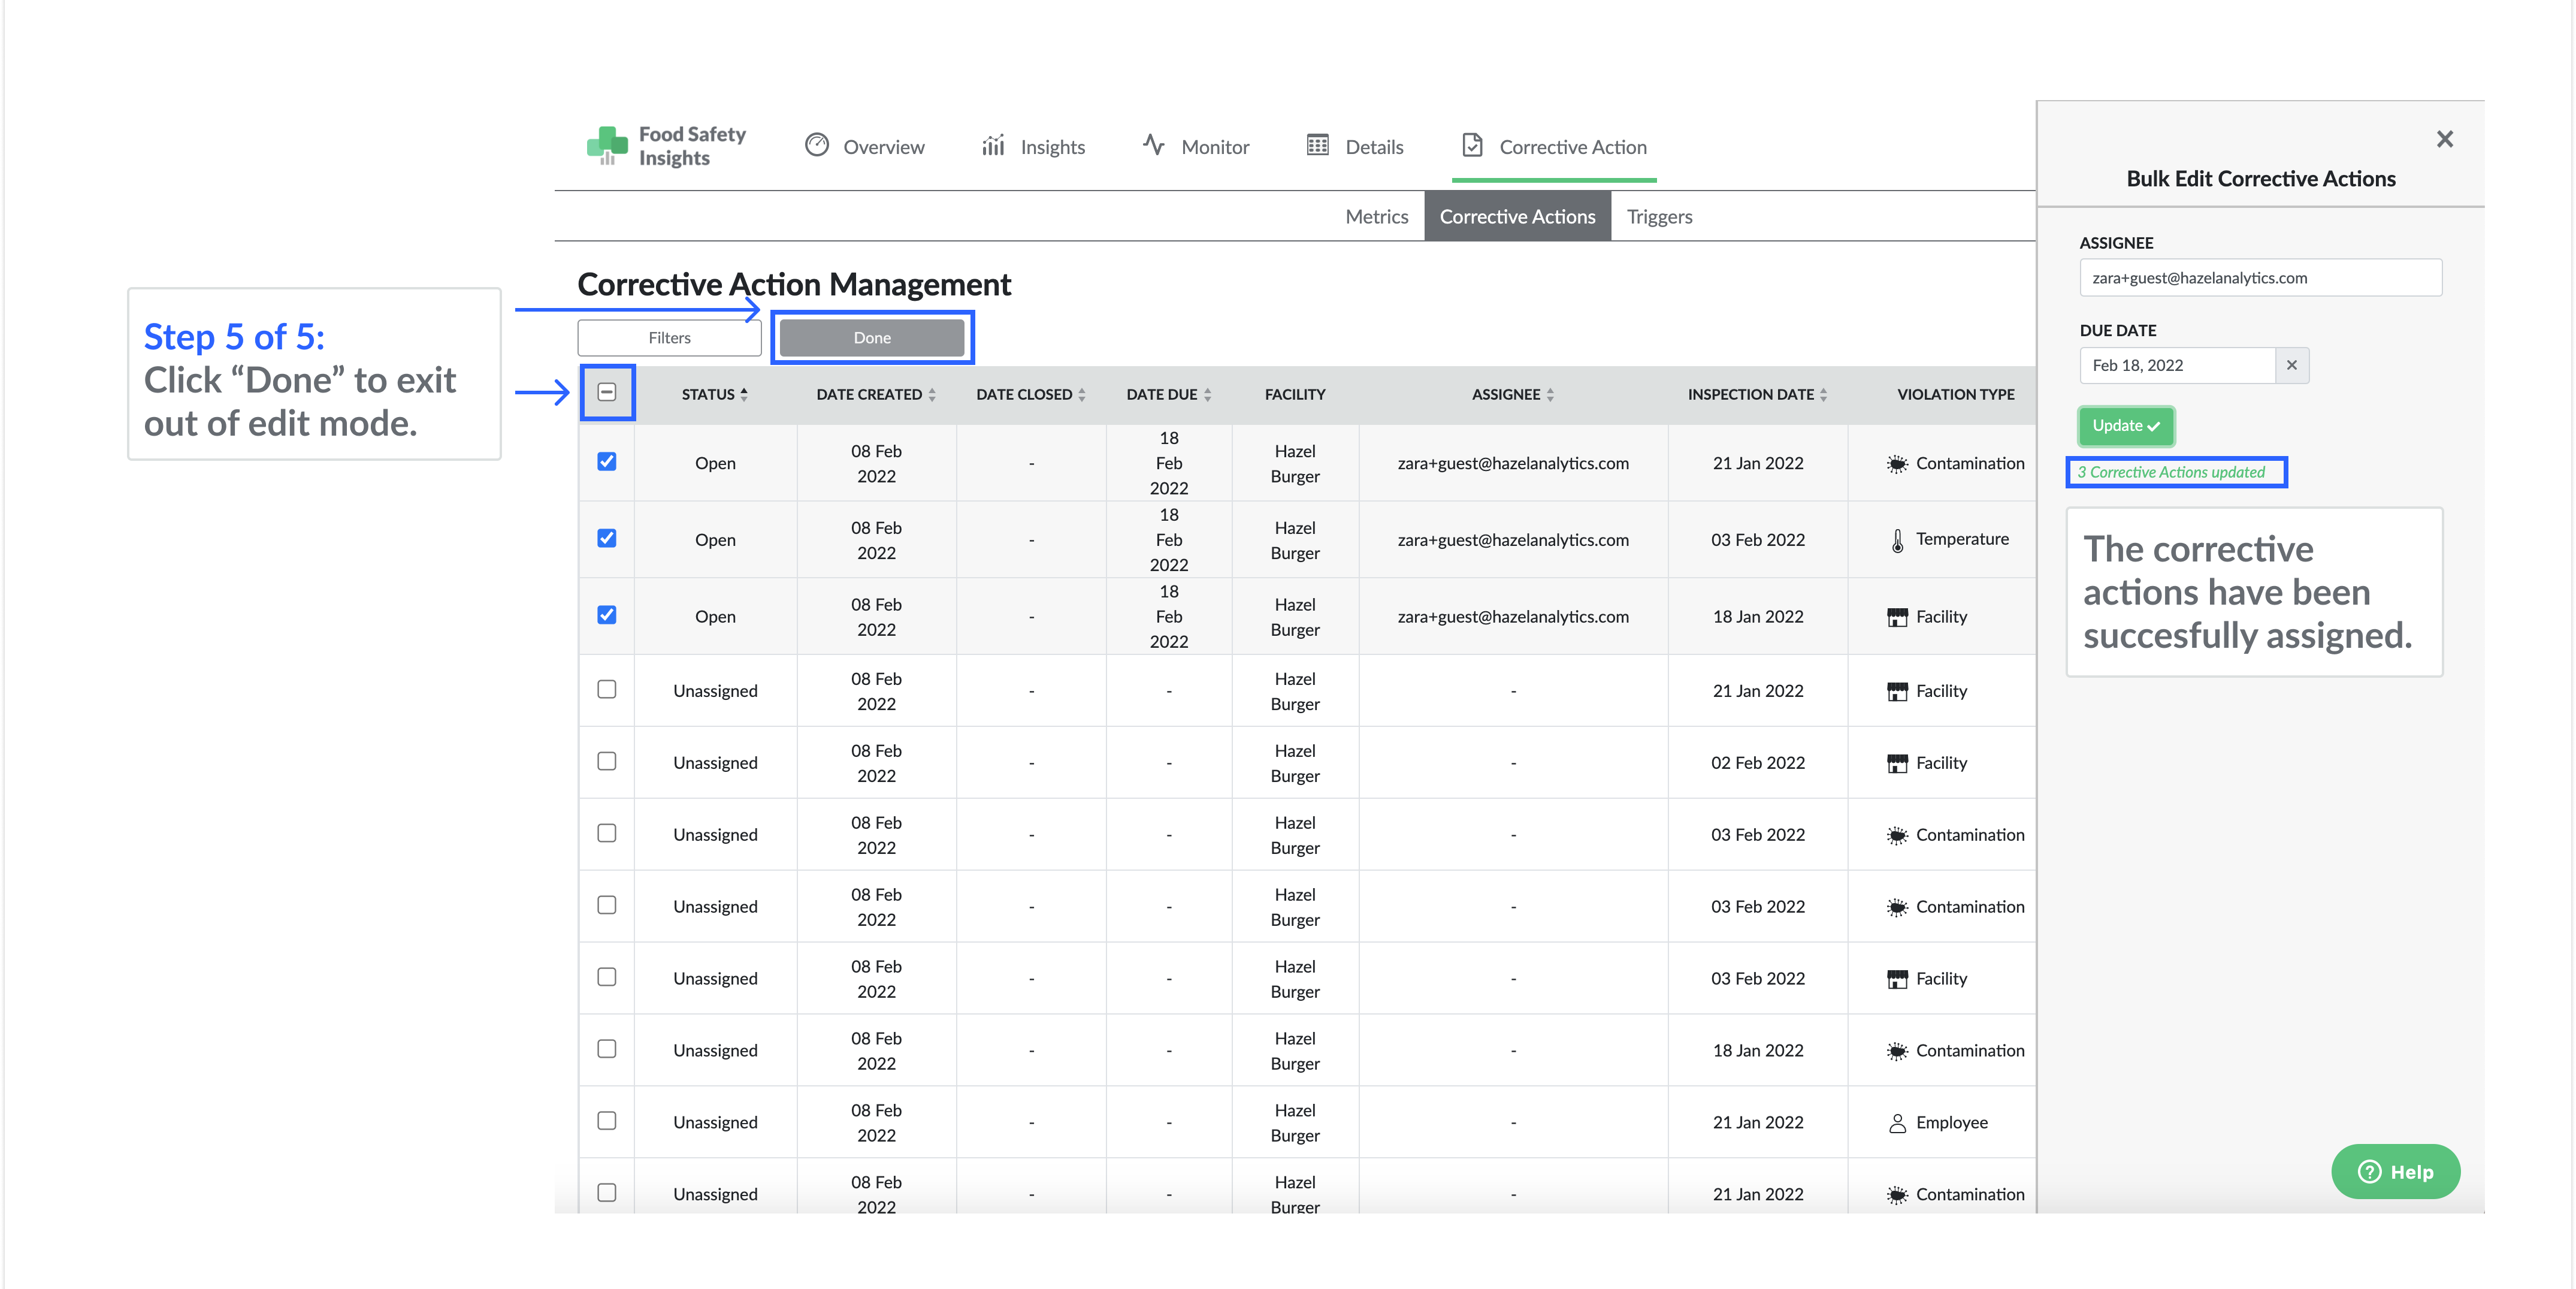Click Done to exit edit mode

click(x=872, y=338)
